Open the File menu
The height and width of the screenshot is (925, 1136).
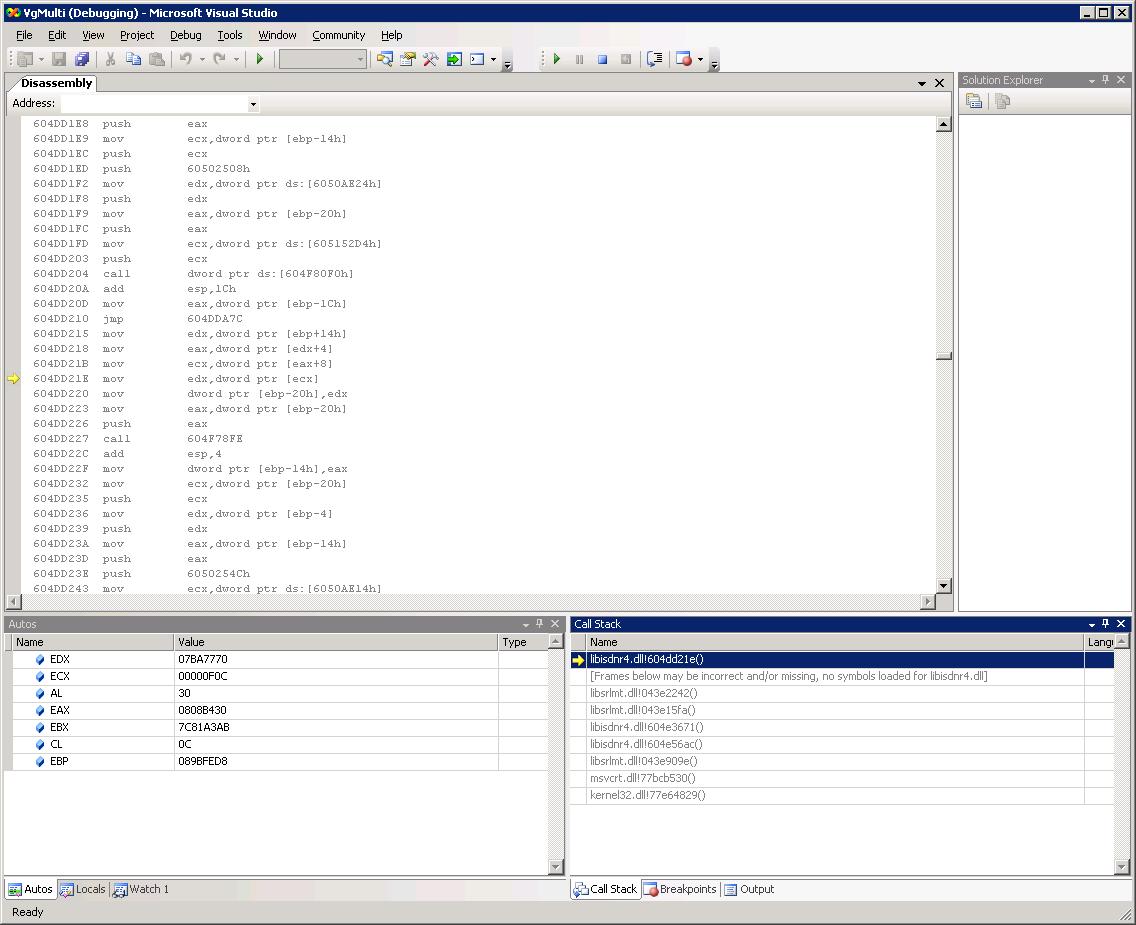pos(24,35)
